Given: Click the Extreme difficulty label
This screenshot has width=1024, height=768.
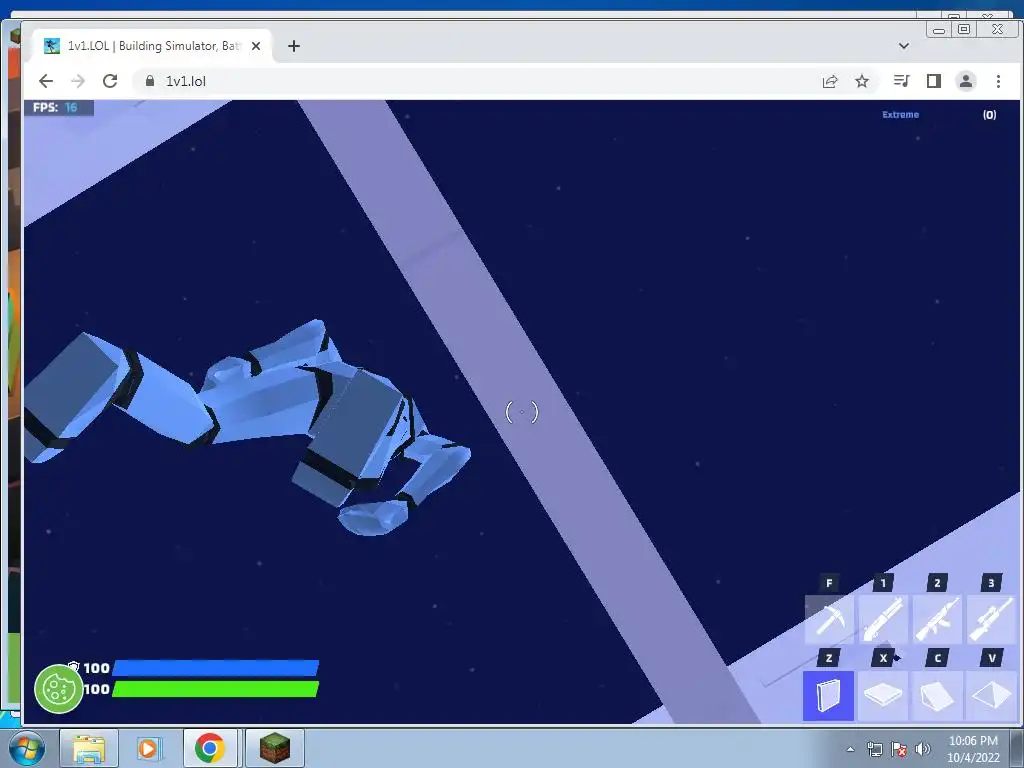Looking at the screenshot, I should click(x=901, y=114).
